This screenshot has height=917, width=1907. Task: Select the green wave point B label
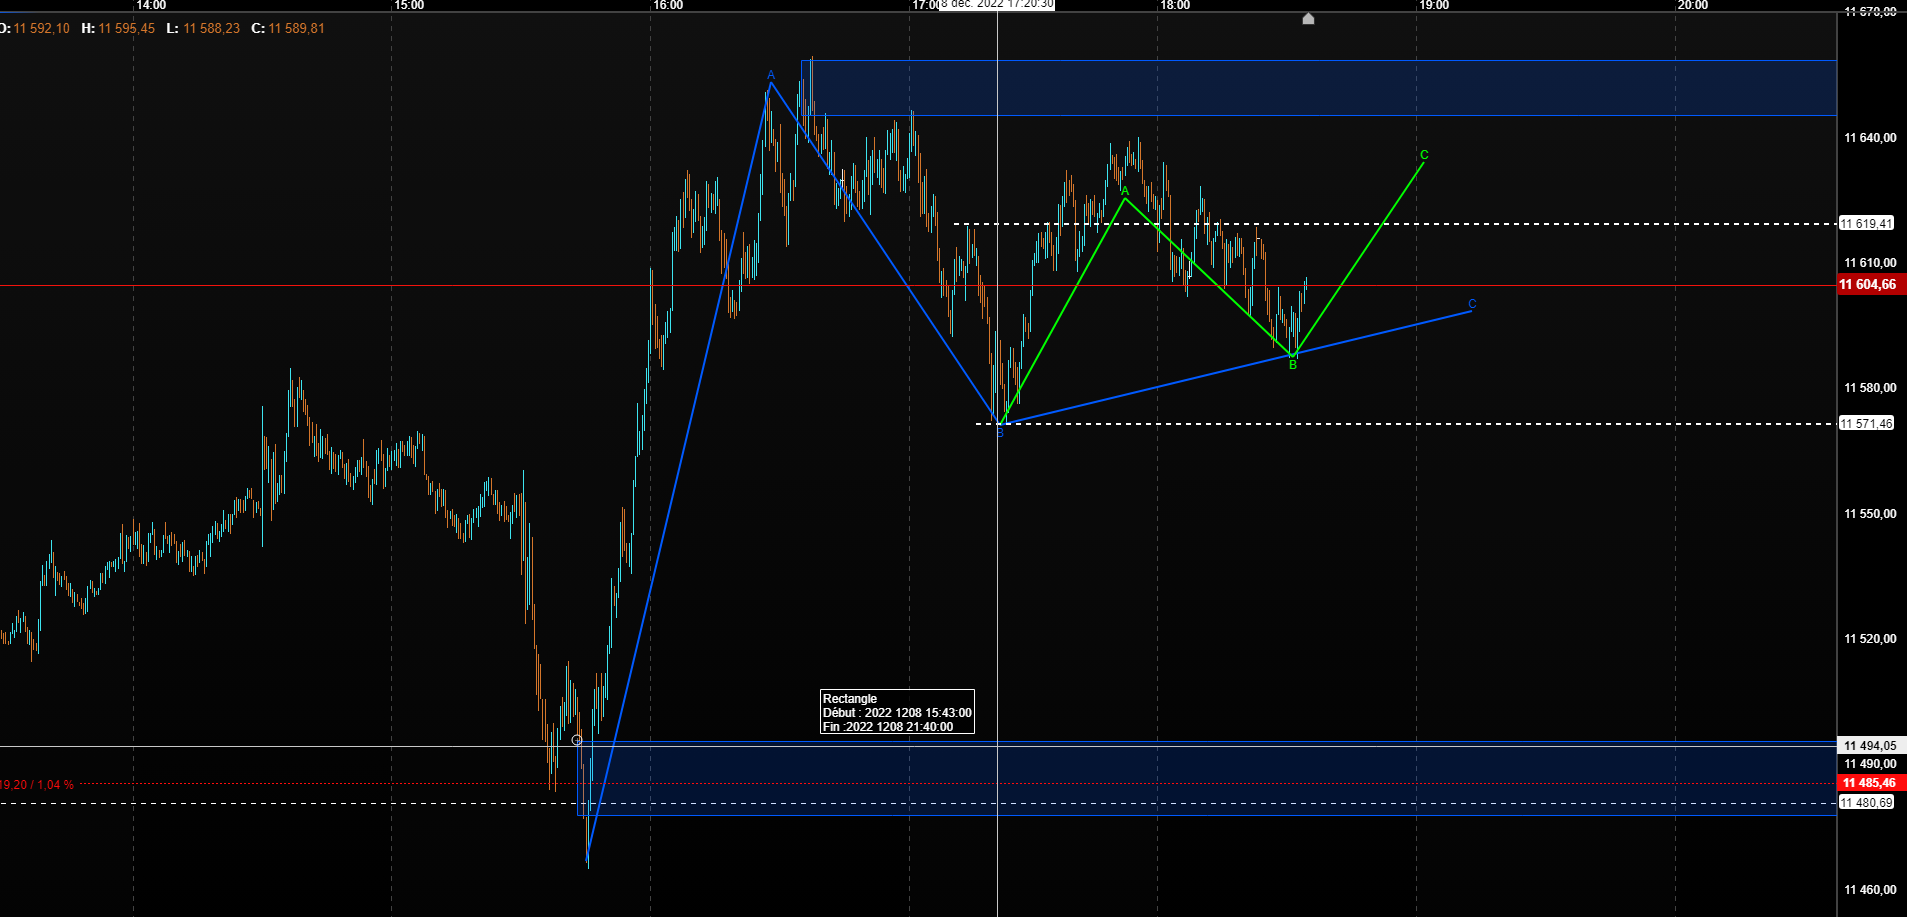tap(1293, 365)
